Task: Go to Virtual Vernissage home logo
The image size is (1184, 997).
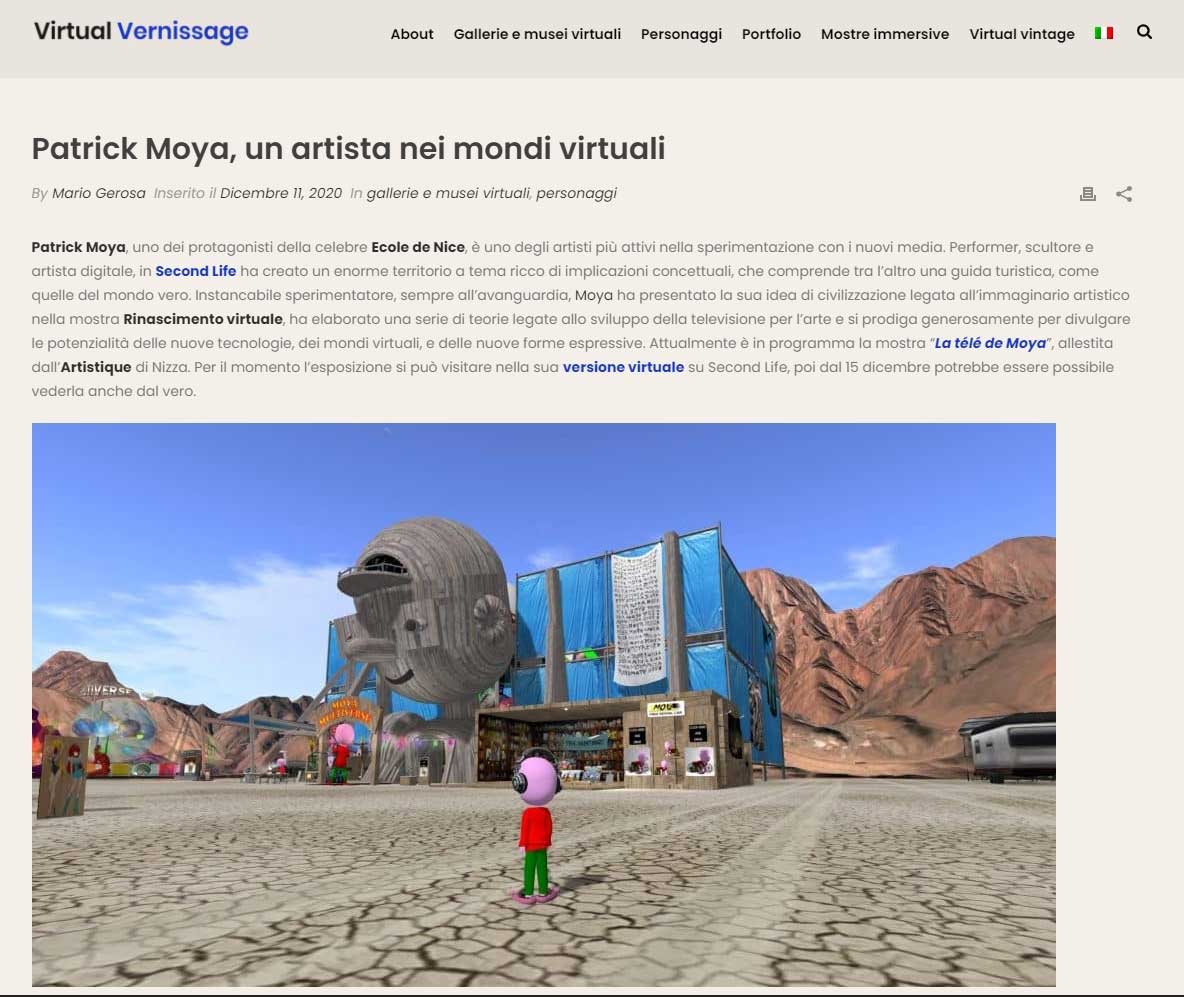Action: (141, 32)
